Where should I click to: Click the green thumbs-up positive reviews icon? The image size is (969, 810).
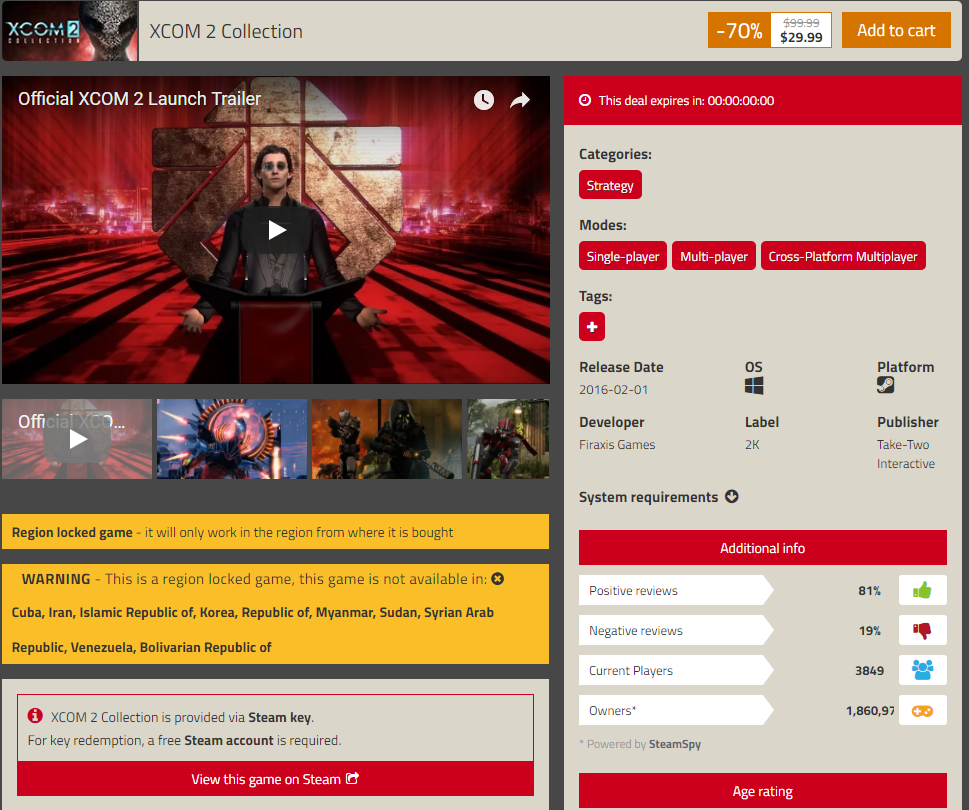(923, 591)
